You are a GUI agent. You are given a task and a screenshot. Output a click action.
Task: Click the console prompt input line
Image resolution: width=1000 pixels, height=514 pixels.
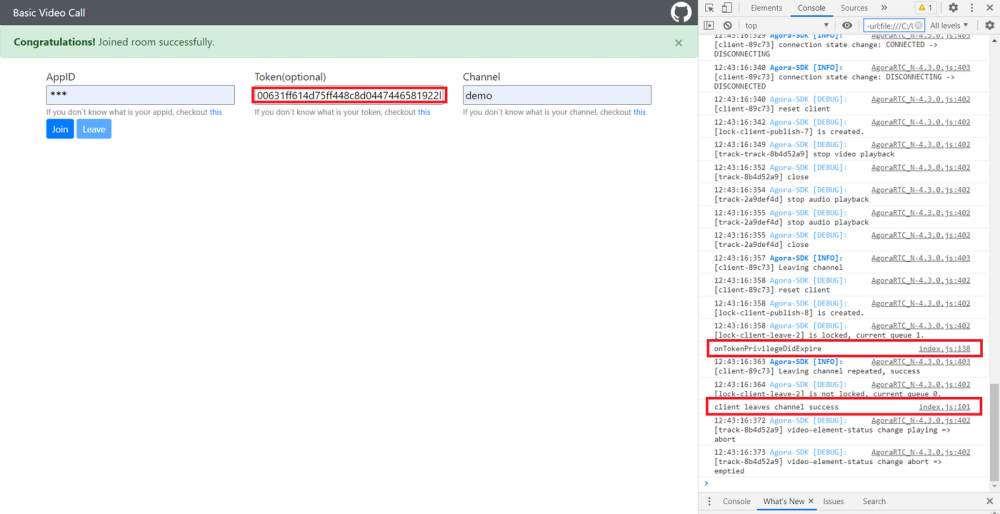(x=845, y=483)
